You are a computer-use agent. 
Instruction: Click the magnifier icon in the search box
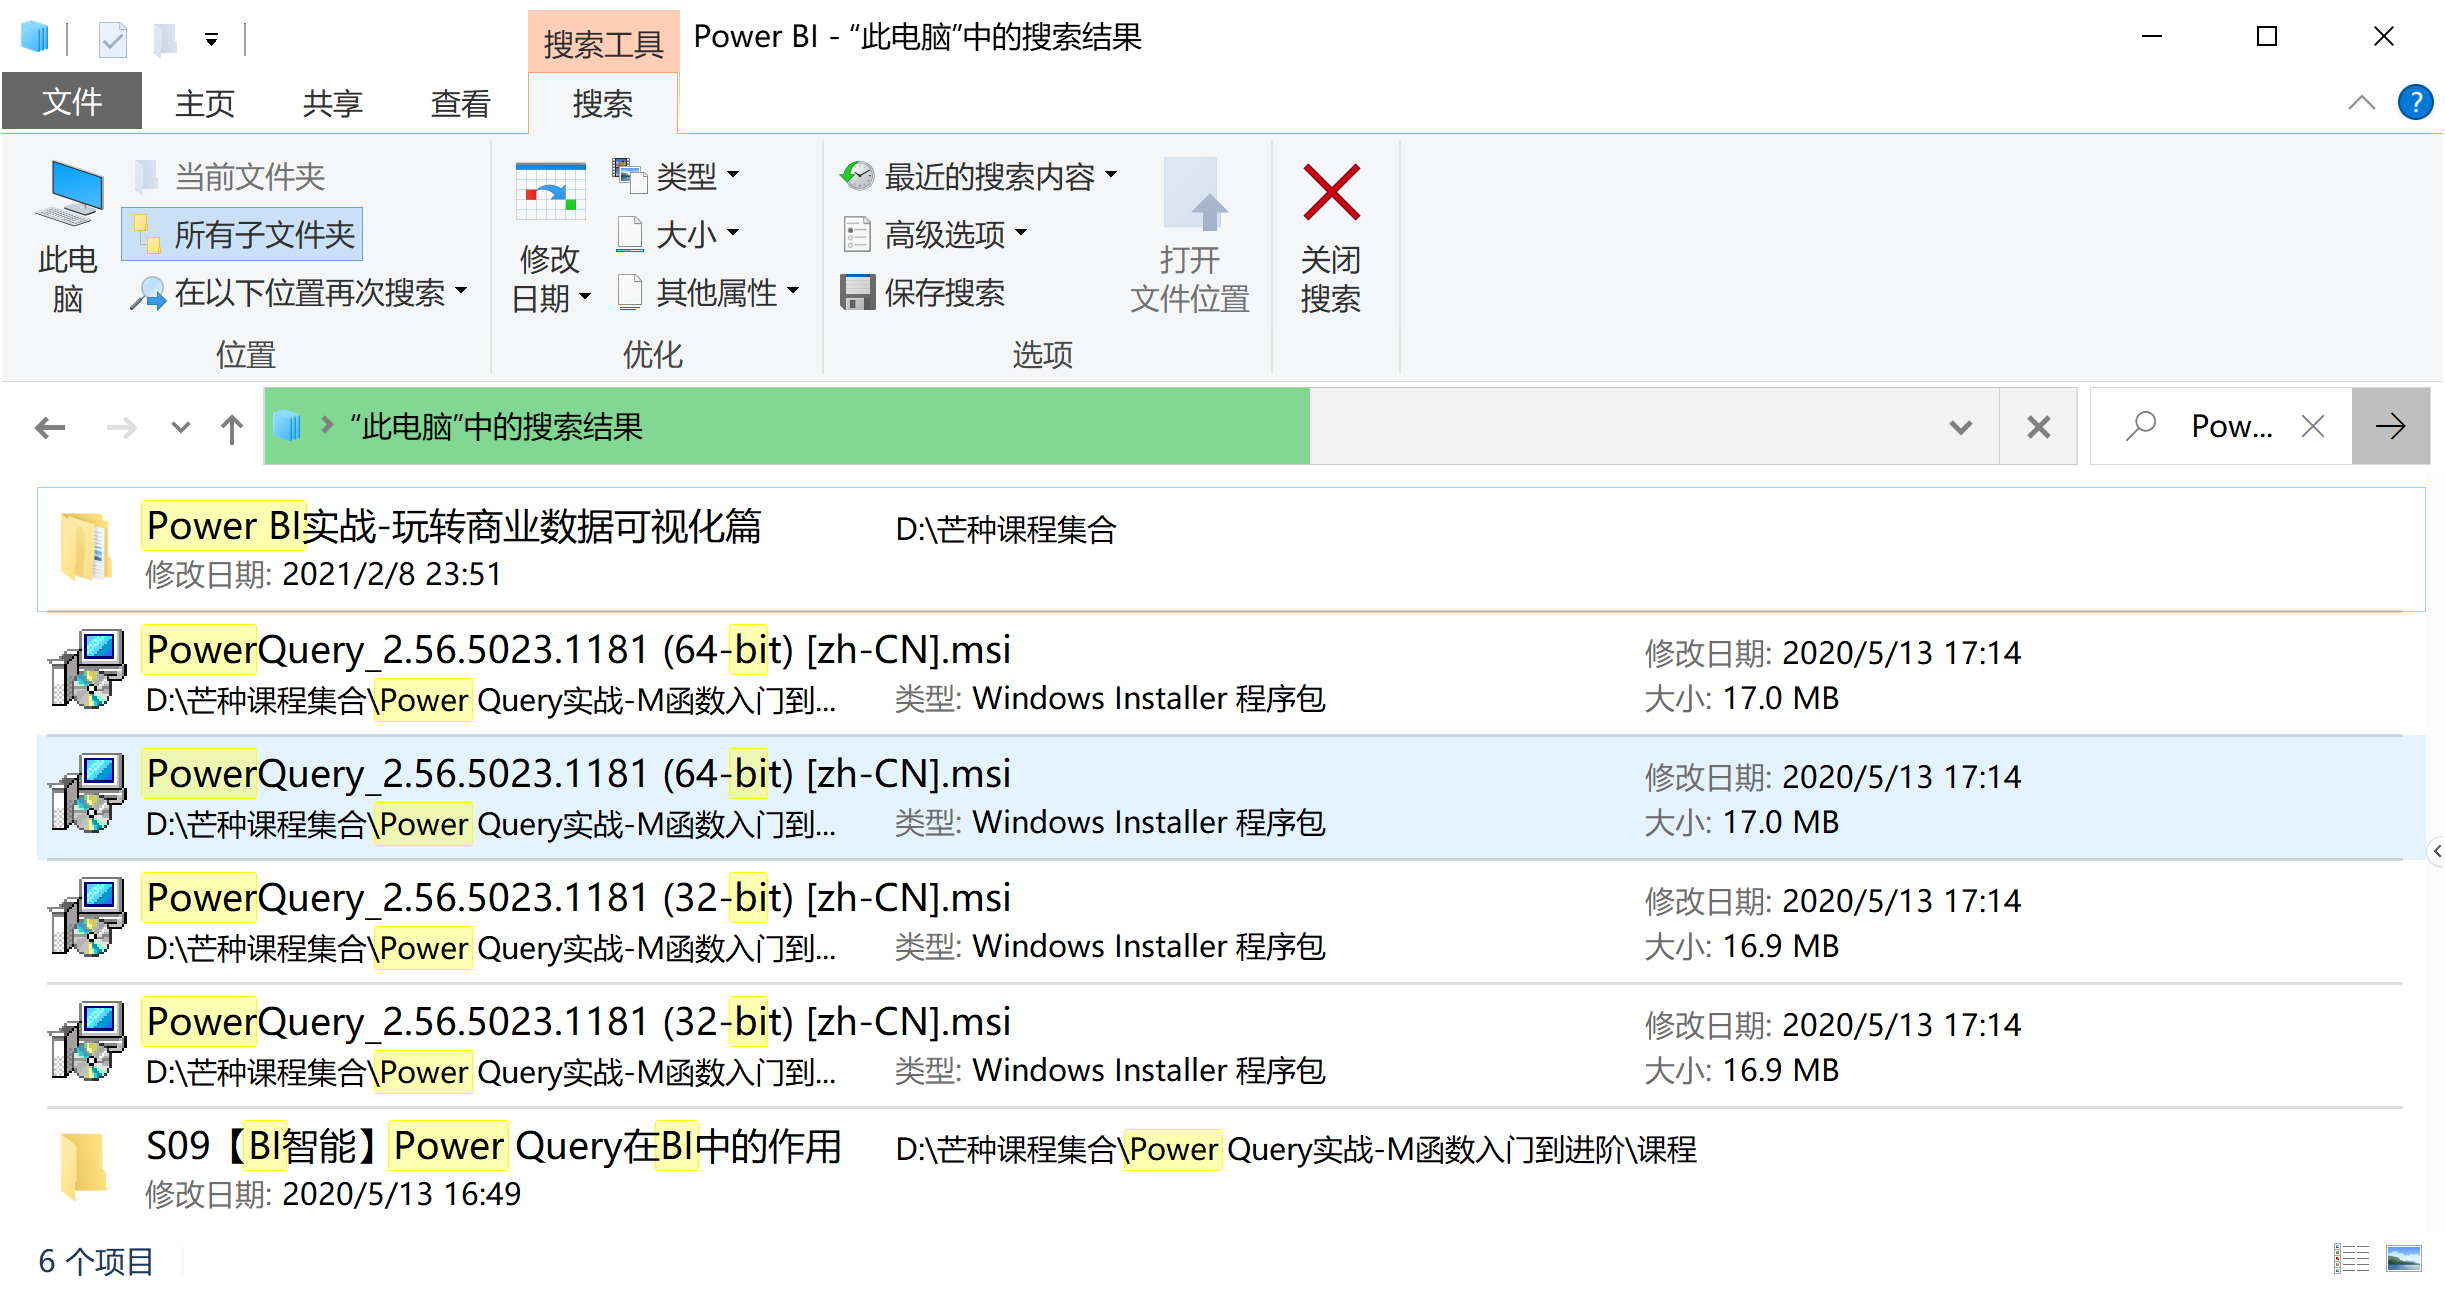click(x=2141, y=427)
